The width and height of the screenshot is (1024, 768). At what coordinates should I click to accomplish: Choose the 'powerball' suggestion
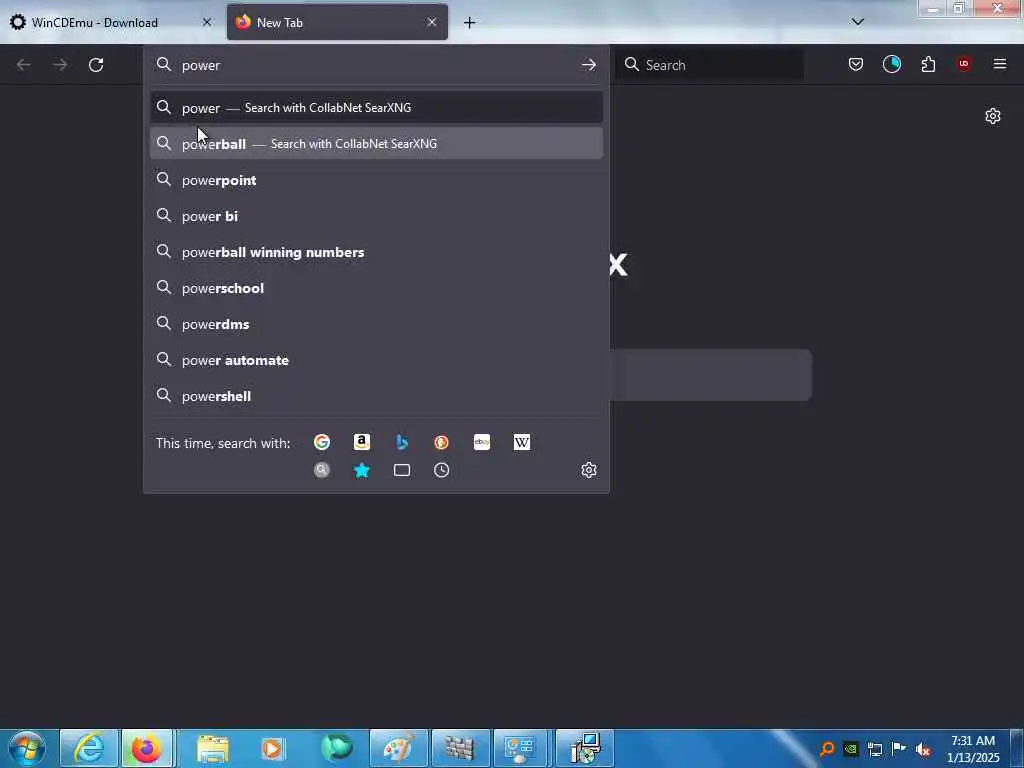(376, 144)
